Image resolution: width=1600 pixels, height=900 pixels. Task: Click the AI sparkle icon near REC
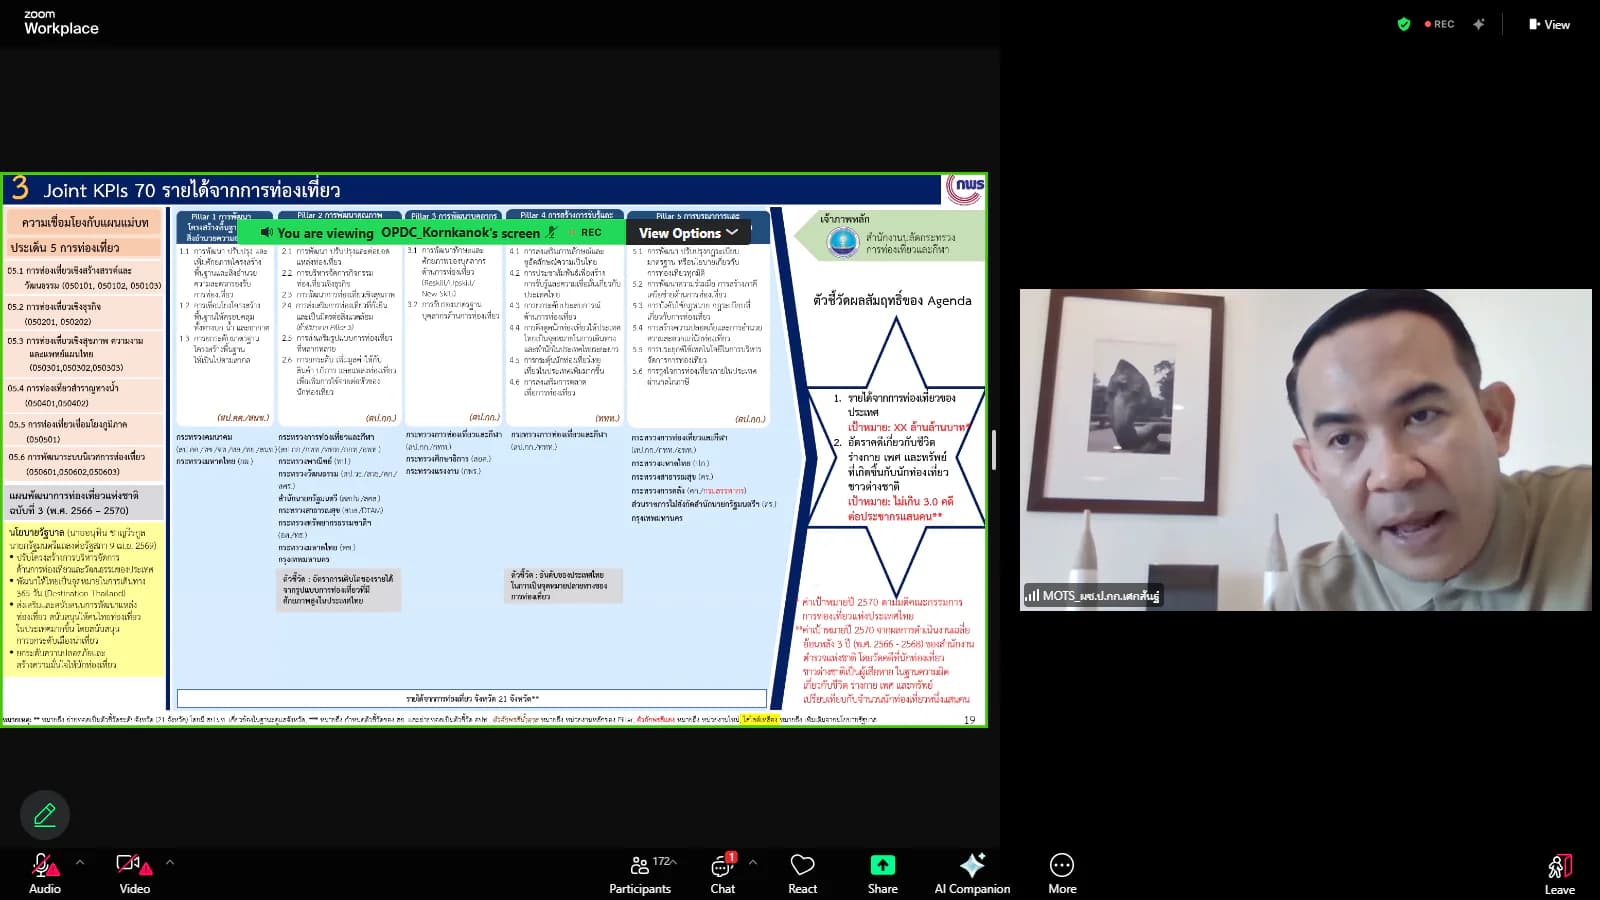[x=1479, y=24]
